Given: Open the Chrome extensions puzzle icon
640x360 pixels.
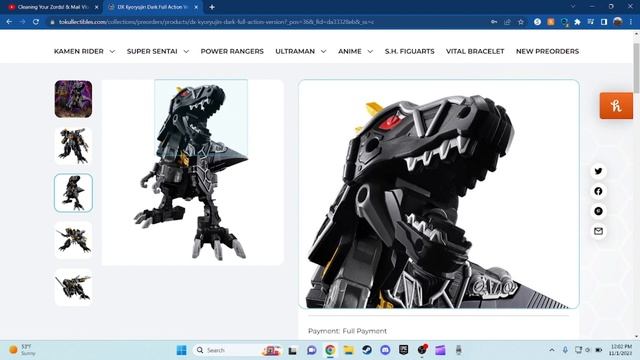Looking at the screenshot, I should 577,22.
